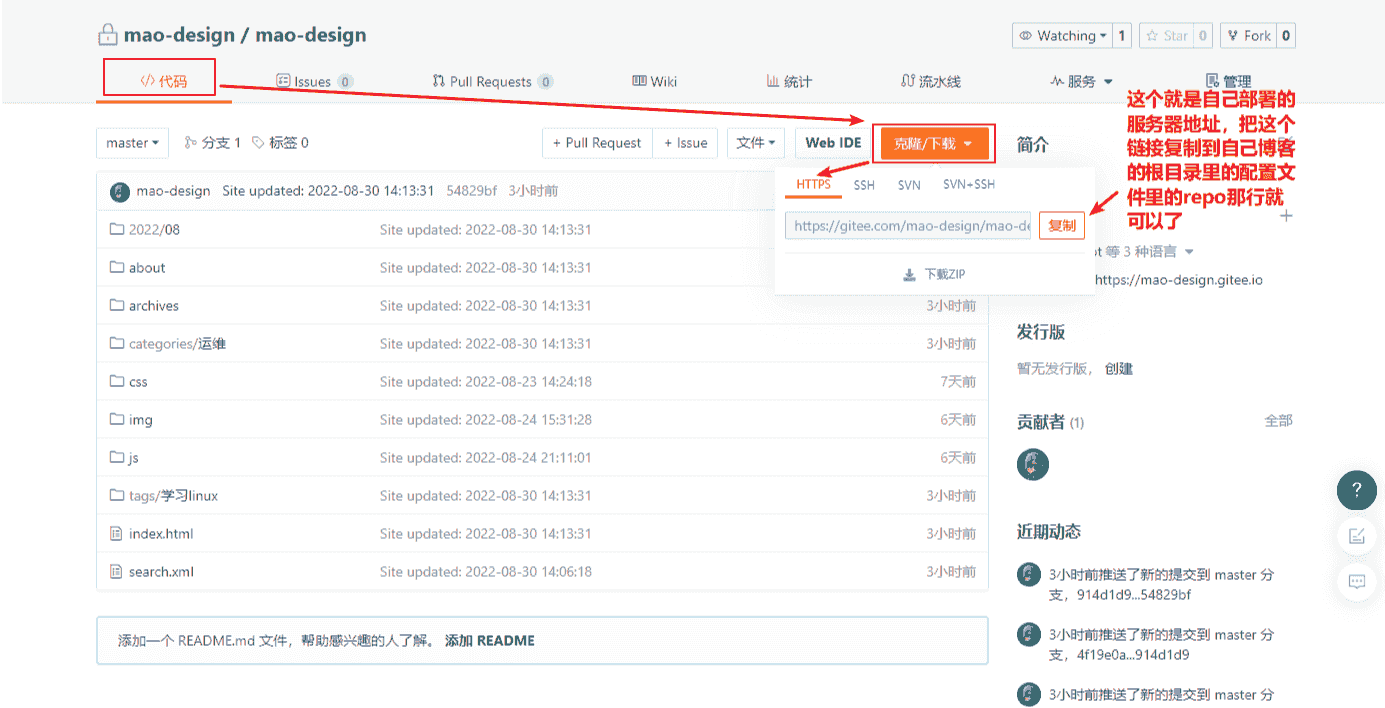Viewport: 1385px width, 708px height.
Task: Click the lock icon beside repository name
Action: tap(107, 35)
